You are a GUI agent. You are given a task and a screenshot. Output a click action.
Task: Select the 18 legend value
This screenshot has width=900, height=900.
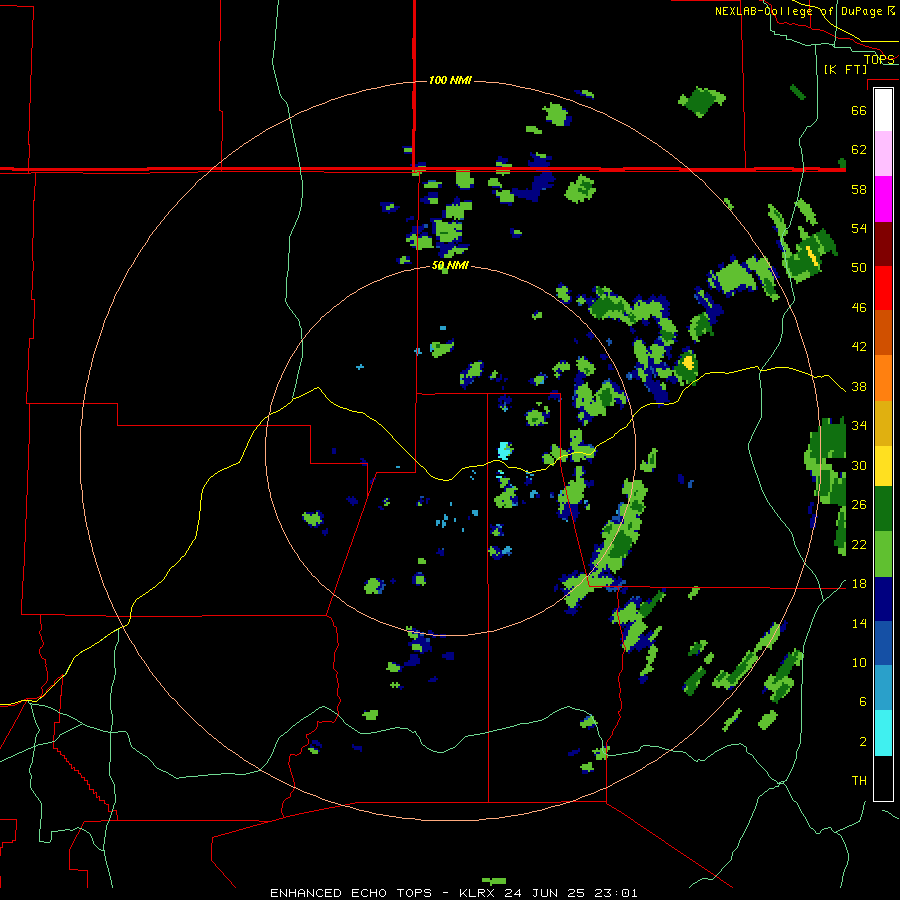[x=859, y=584]
